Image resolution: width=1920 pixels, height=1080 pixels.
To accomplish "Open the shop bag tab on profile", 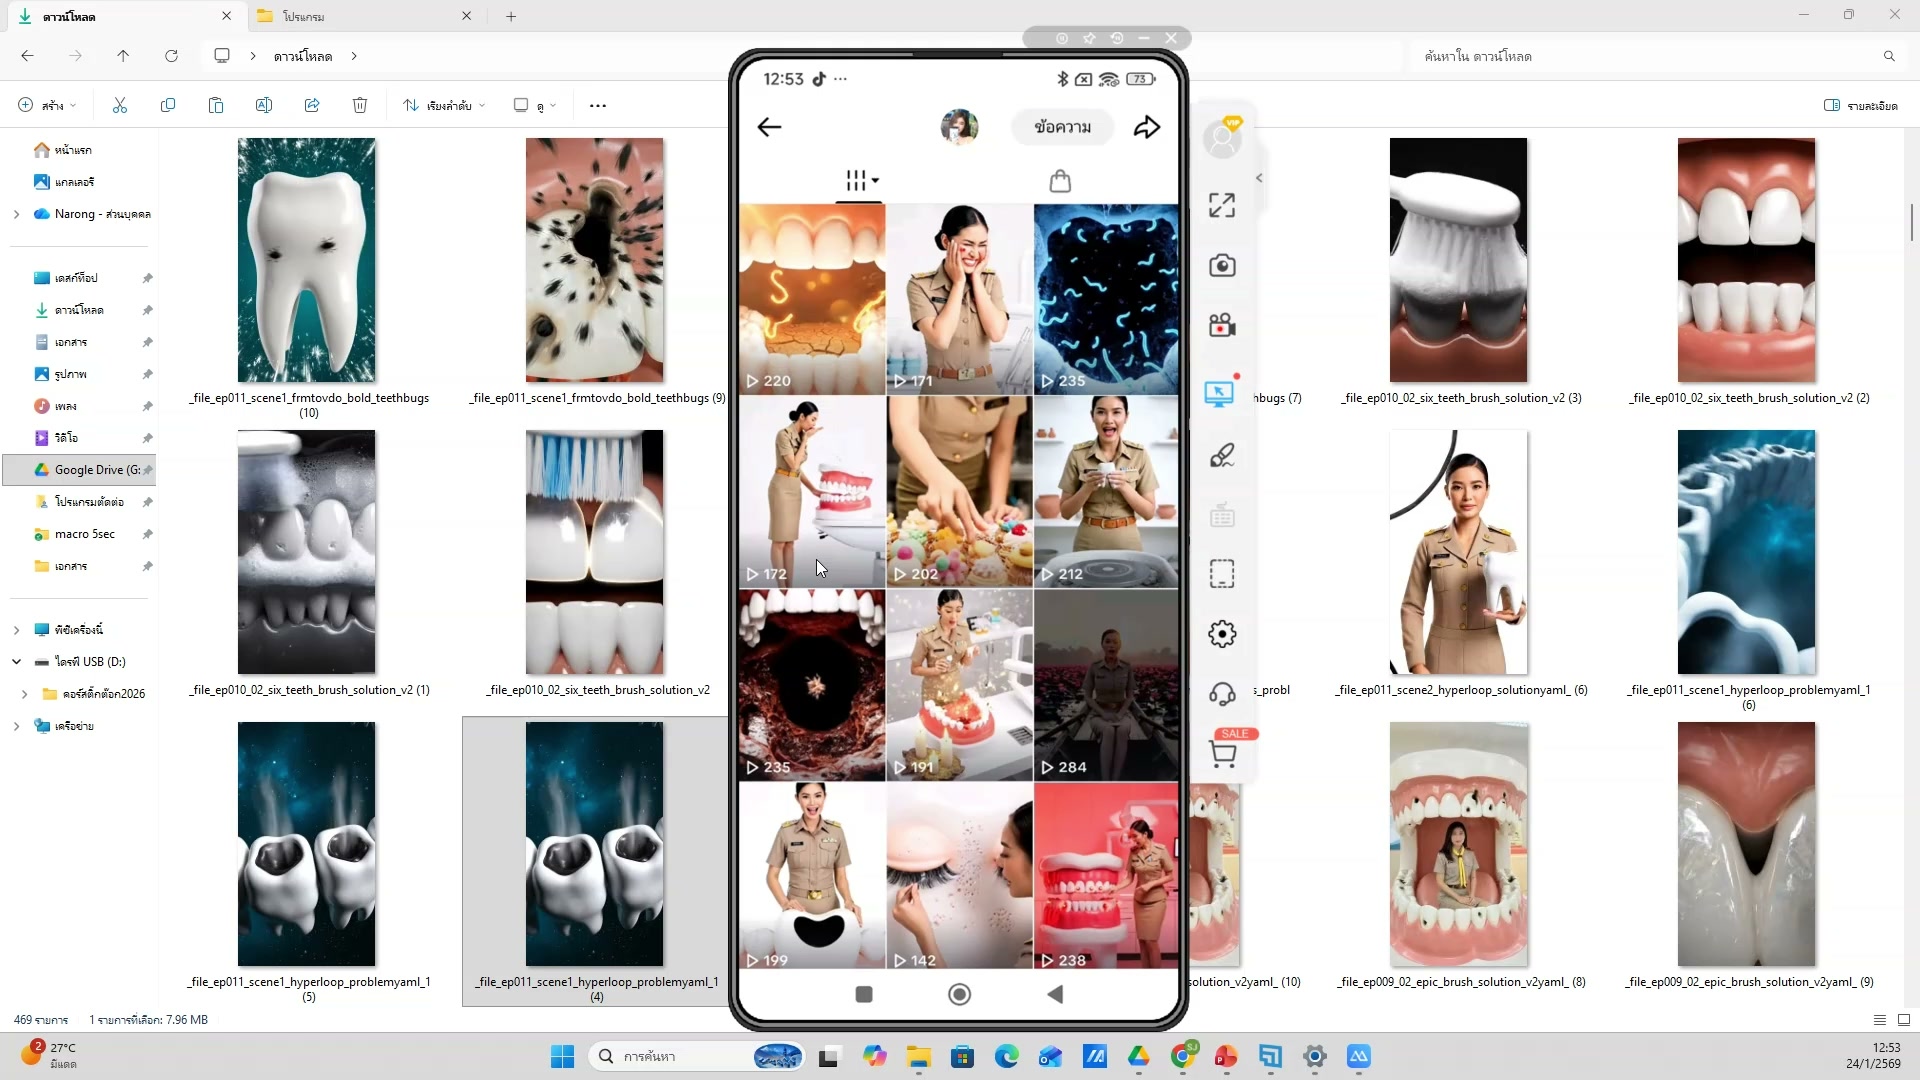I will tap(1060, 181).
